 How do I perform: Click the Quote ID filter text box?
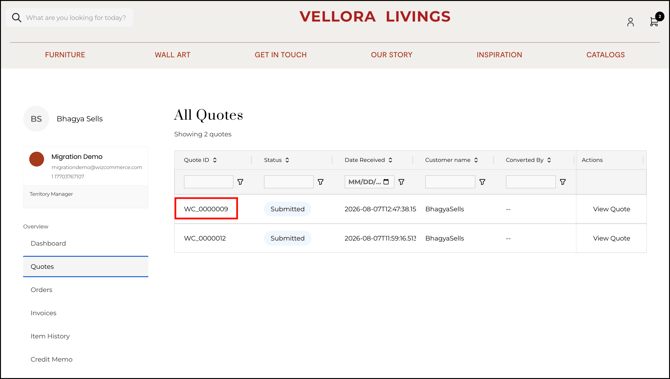tap(209, 182)
